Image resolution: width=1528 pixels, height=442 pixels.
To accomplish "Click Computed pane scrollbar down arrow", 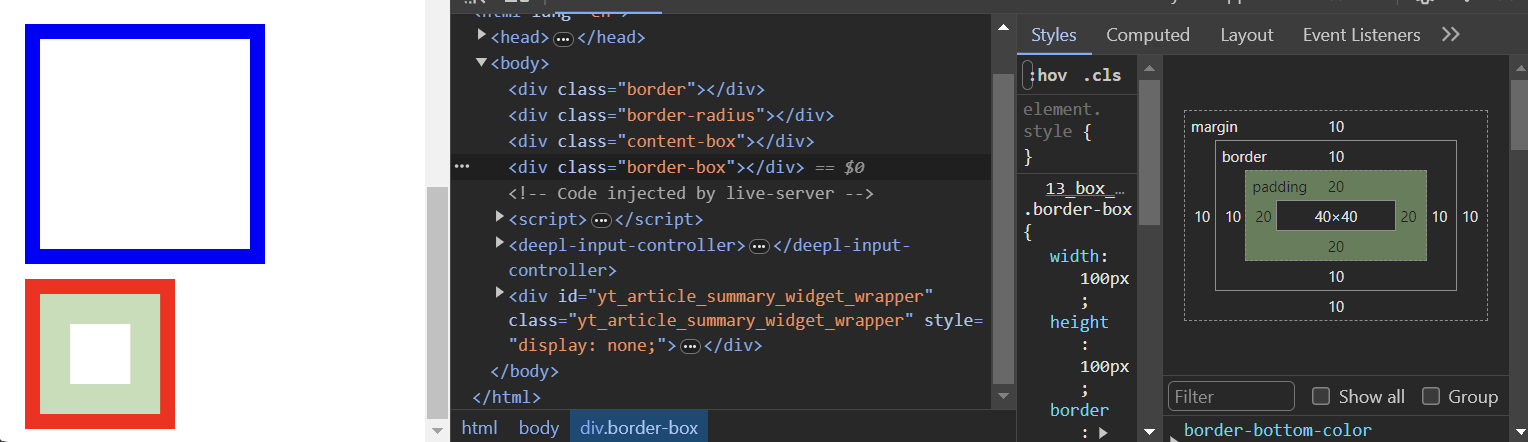I will click(x=1518, y=432).
